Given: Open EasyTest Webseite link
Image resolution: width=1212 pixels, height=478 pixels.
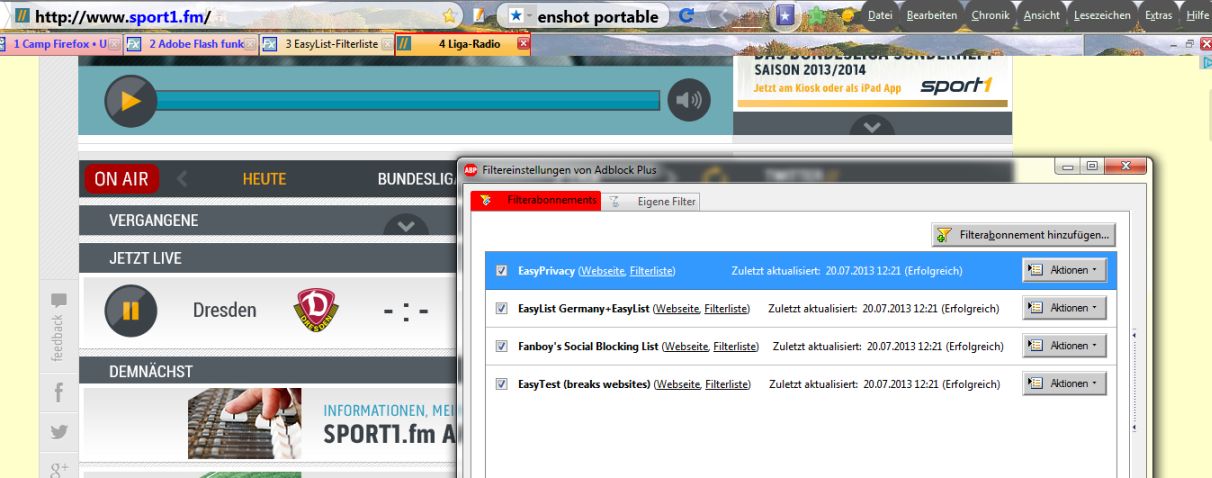Looking at the screenshot, I should 677,384.
